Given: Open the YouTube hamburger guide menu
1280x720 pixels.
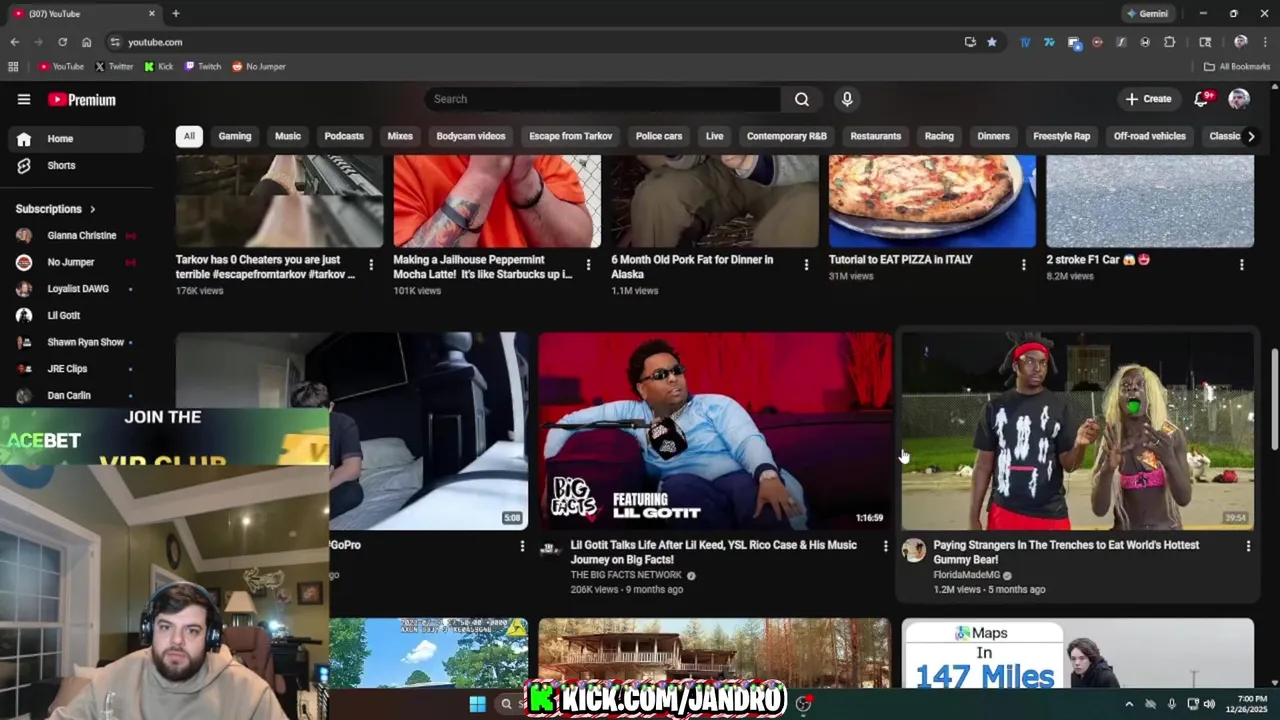Looking at the screenshot, I should click(x=24, y=99).
